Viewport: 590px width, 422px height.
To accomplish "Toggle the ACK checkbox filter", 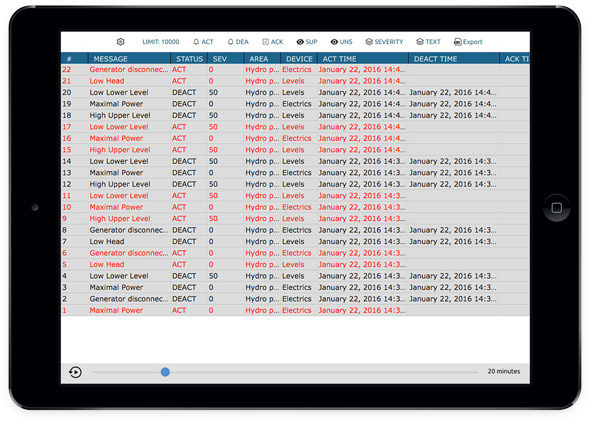I will click(x=273, y=42).
